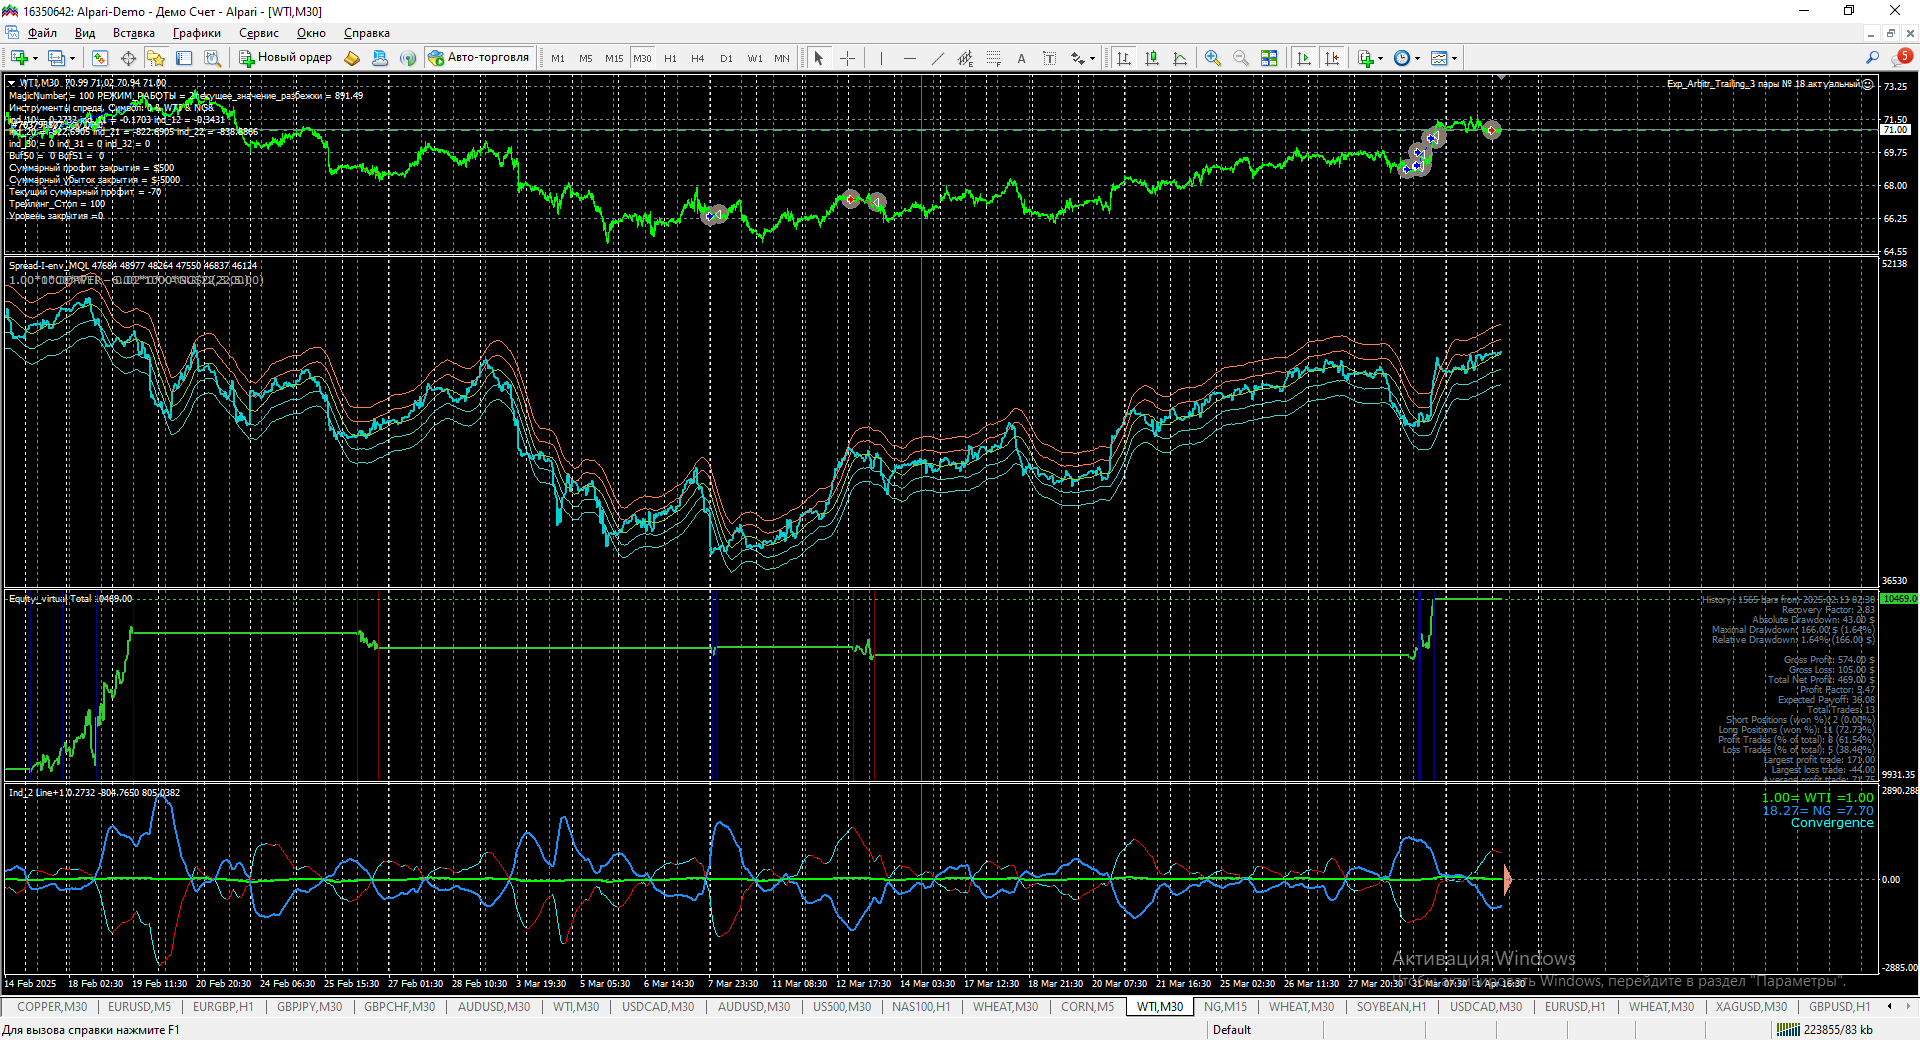Expand the new chart dropdown arrow
The image size is (1920, 1040).
35,58
